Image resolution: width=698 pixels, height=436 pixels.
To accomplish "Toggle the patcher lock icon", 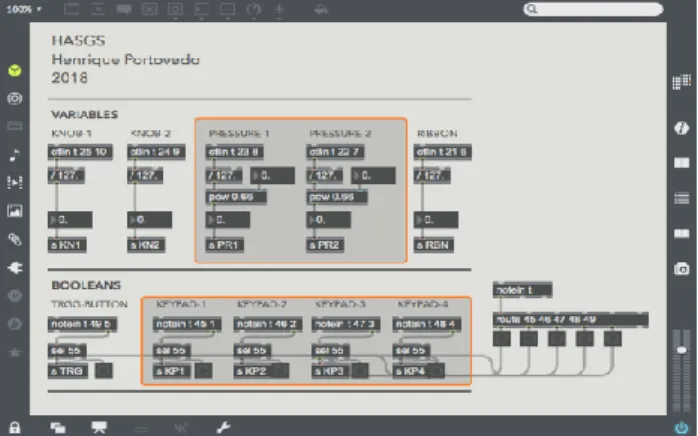I will [x=15, y=428].
